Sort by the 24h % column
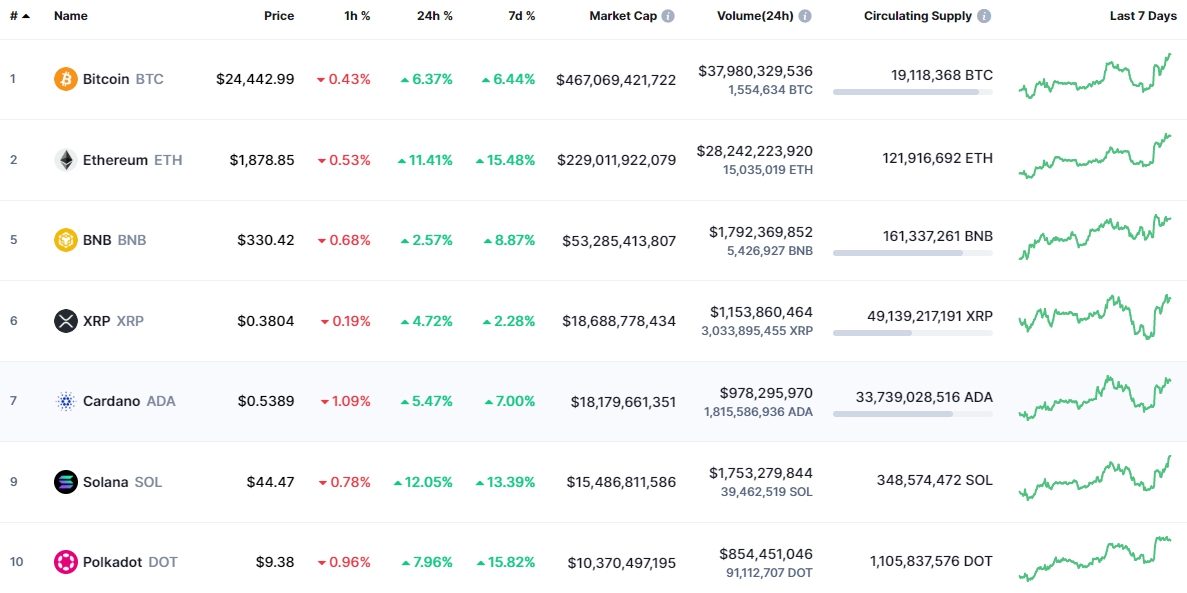 click(435, 16)
